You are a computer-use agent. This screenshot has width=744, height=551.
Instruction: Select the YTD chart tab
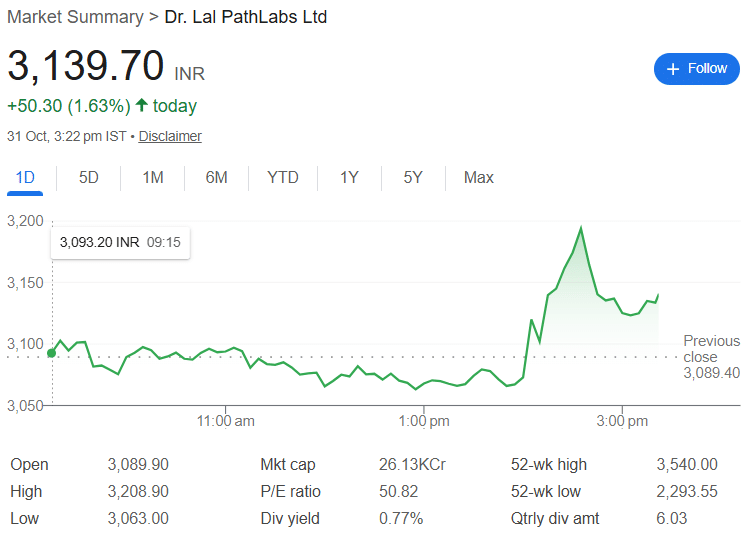[x=283, y=178]
